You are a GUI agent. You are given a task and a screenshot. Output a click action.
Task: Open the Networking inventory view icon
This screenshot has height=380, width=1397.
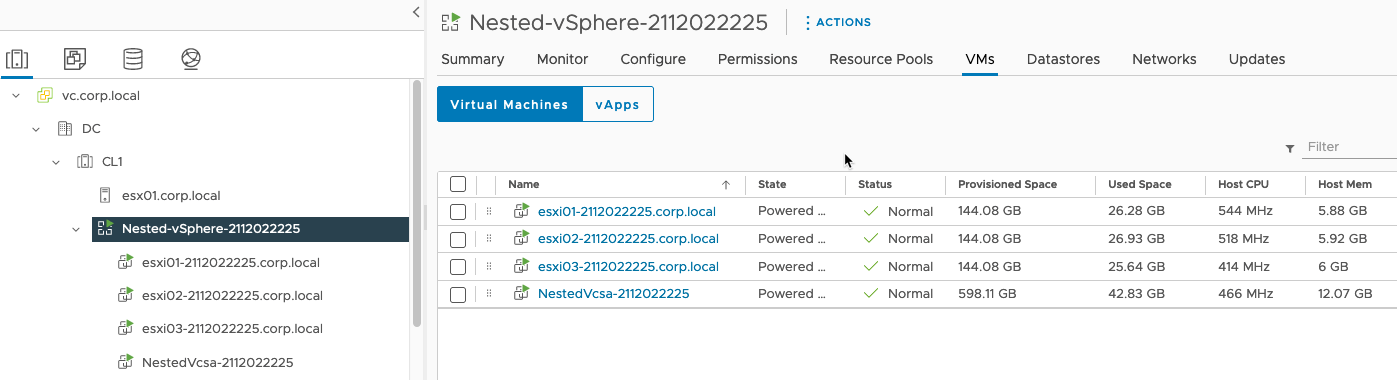(x=191, y=59)
